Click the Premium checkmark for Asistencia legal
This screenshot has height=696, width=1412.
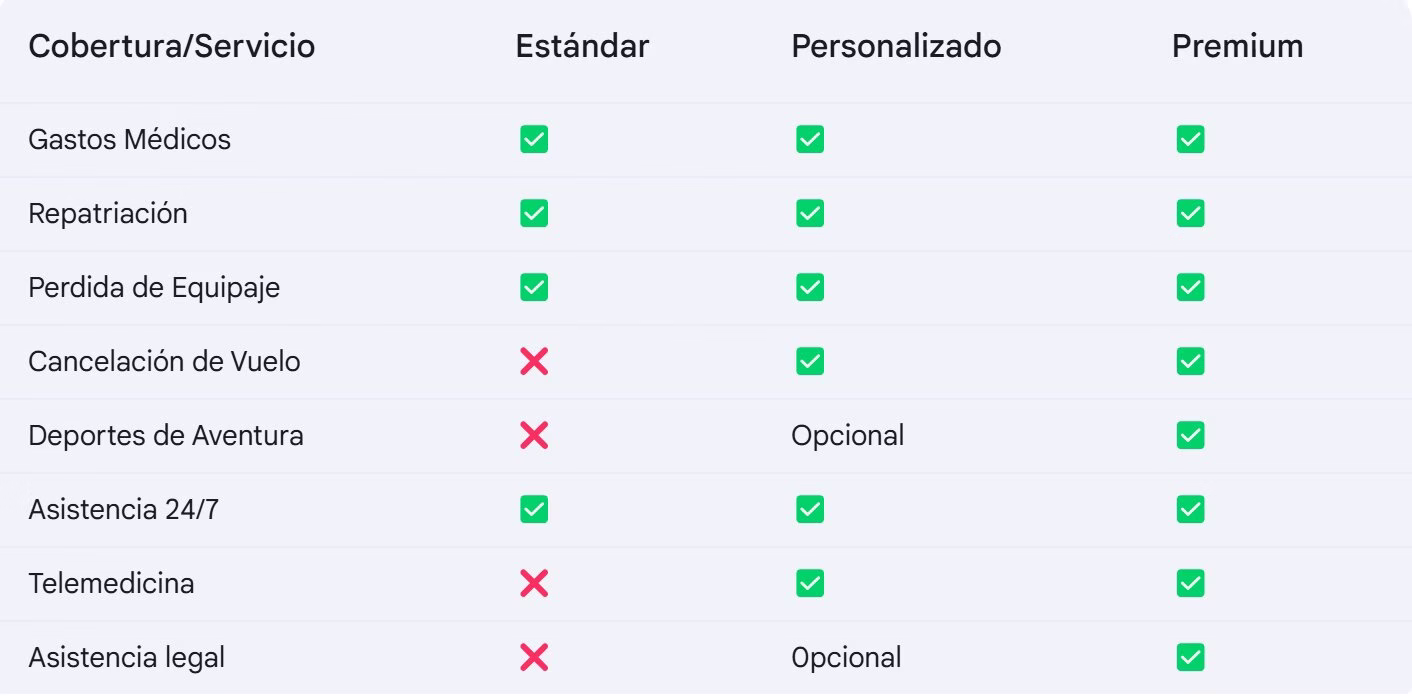1190,657
